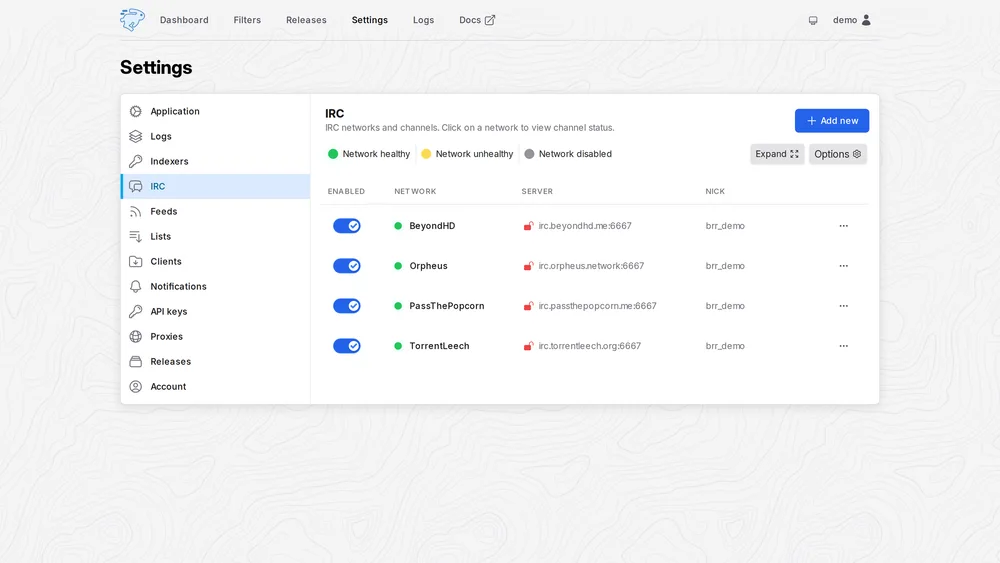Click server text irc.passthepopcorn.me:6667
Screen dimensions: 1000x563
pyautogui.click(x=597, y=306)
